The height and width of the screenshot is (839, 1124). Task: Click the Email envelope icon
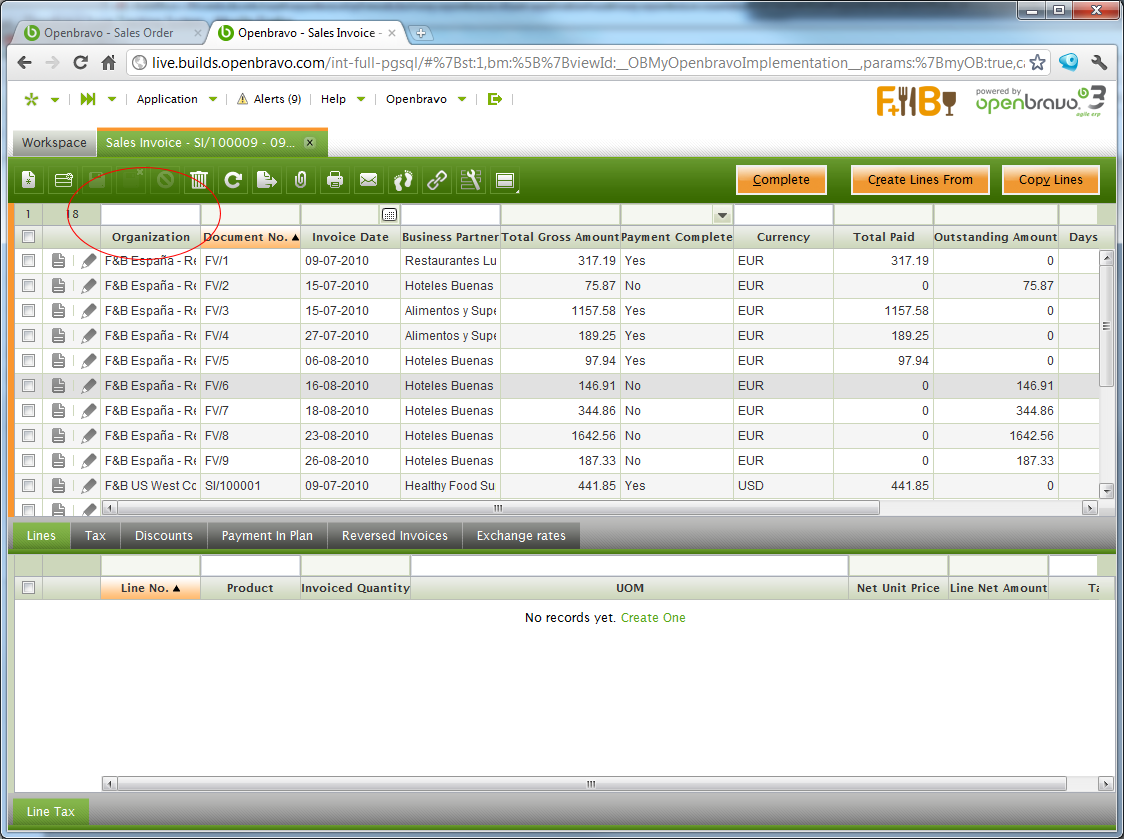[368, 180]
